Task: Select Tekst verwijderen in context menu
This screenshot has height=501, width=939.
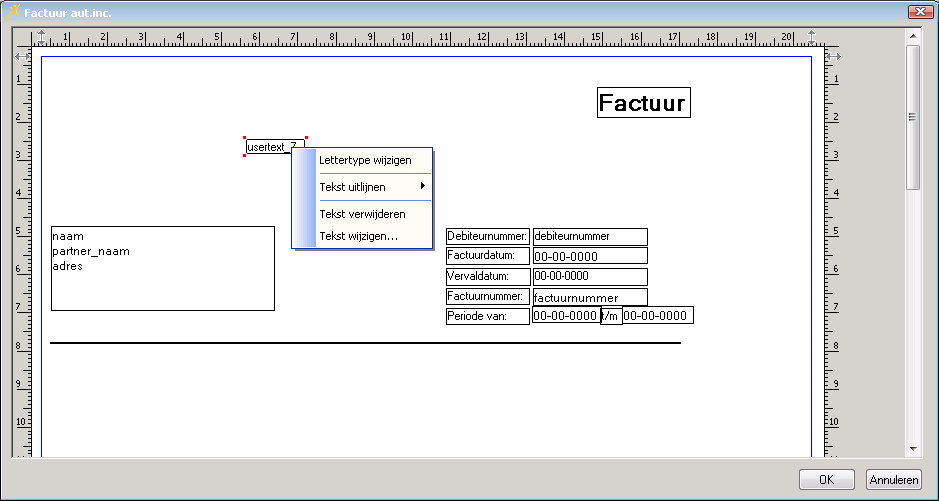Action: (x=361, y=214)
